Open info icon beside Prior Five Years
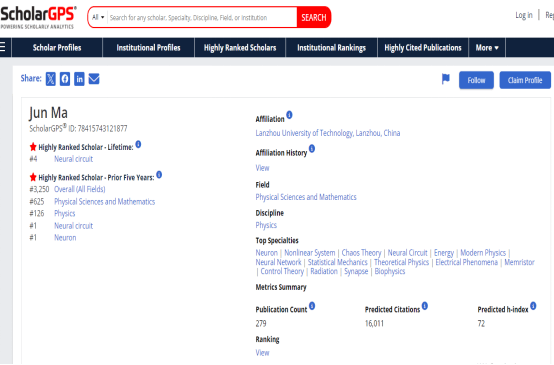This screenshot has height=365, width=554. click(x=159, y=175)
